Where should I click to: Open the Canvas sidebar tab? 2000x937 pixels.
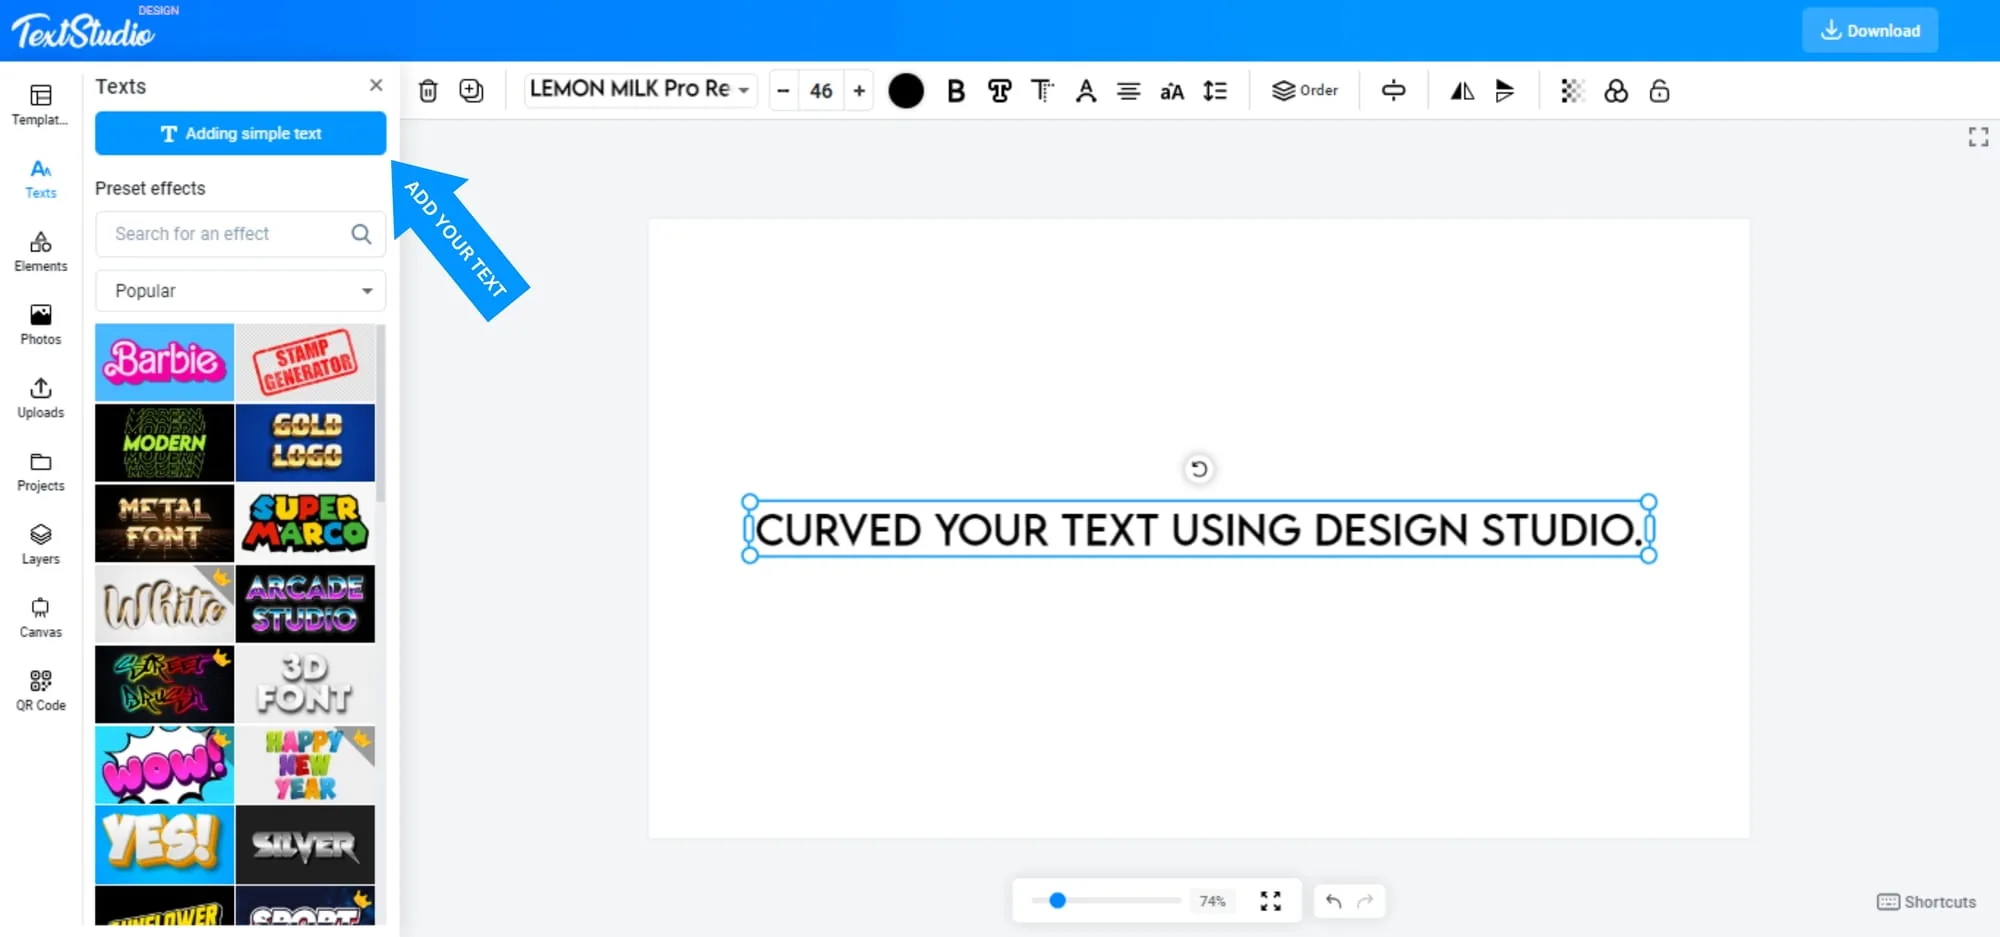click(x=40, y=618)
